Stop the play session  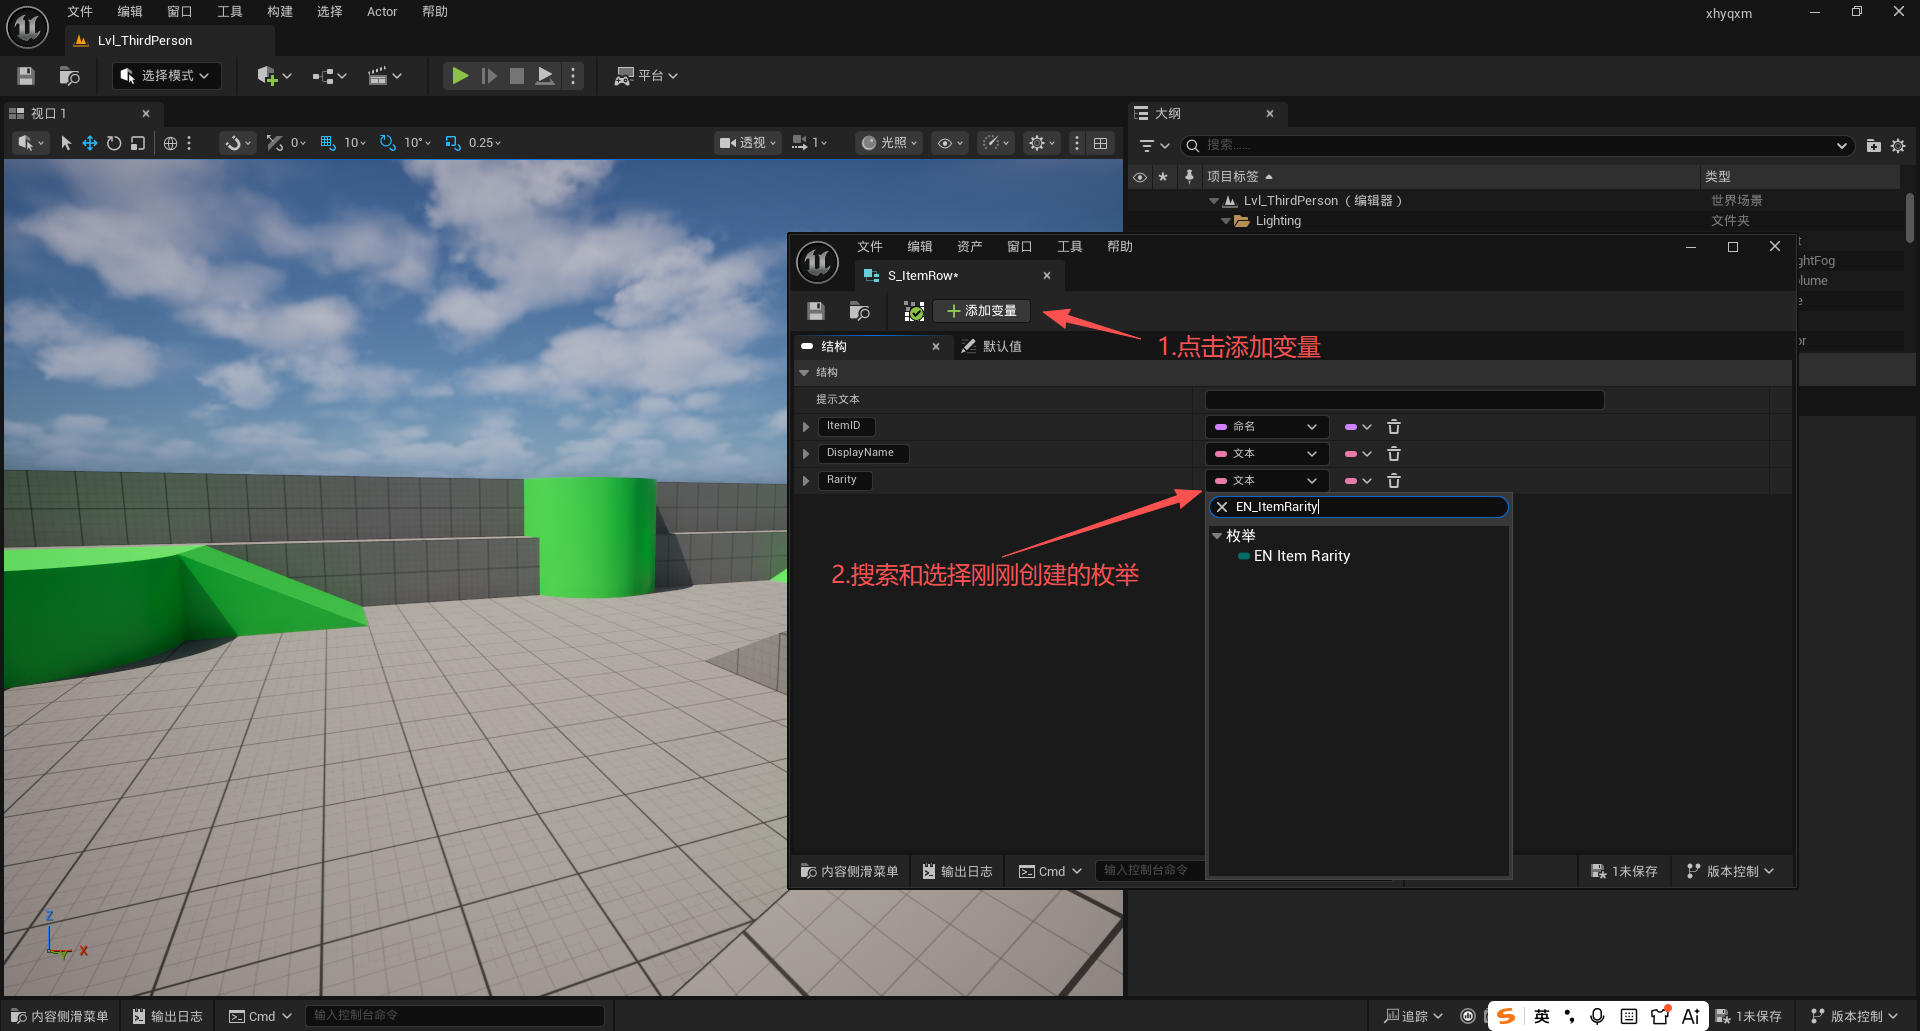coord(517,76)
